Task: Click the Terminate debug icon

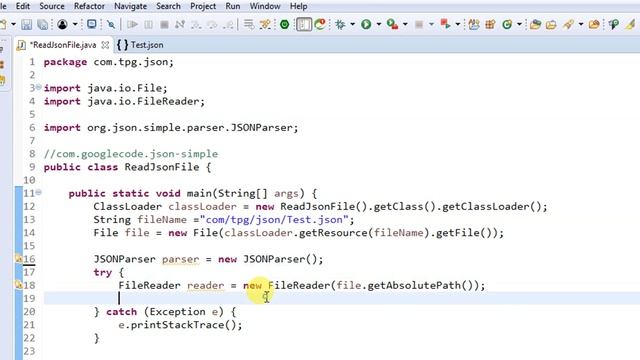Action: (164, 24)
